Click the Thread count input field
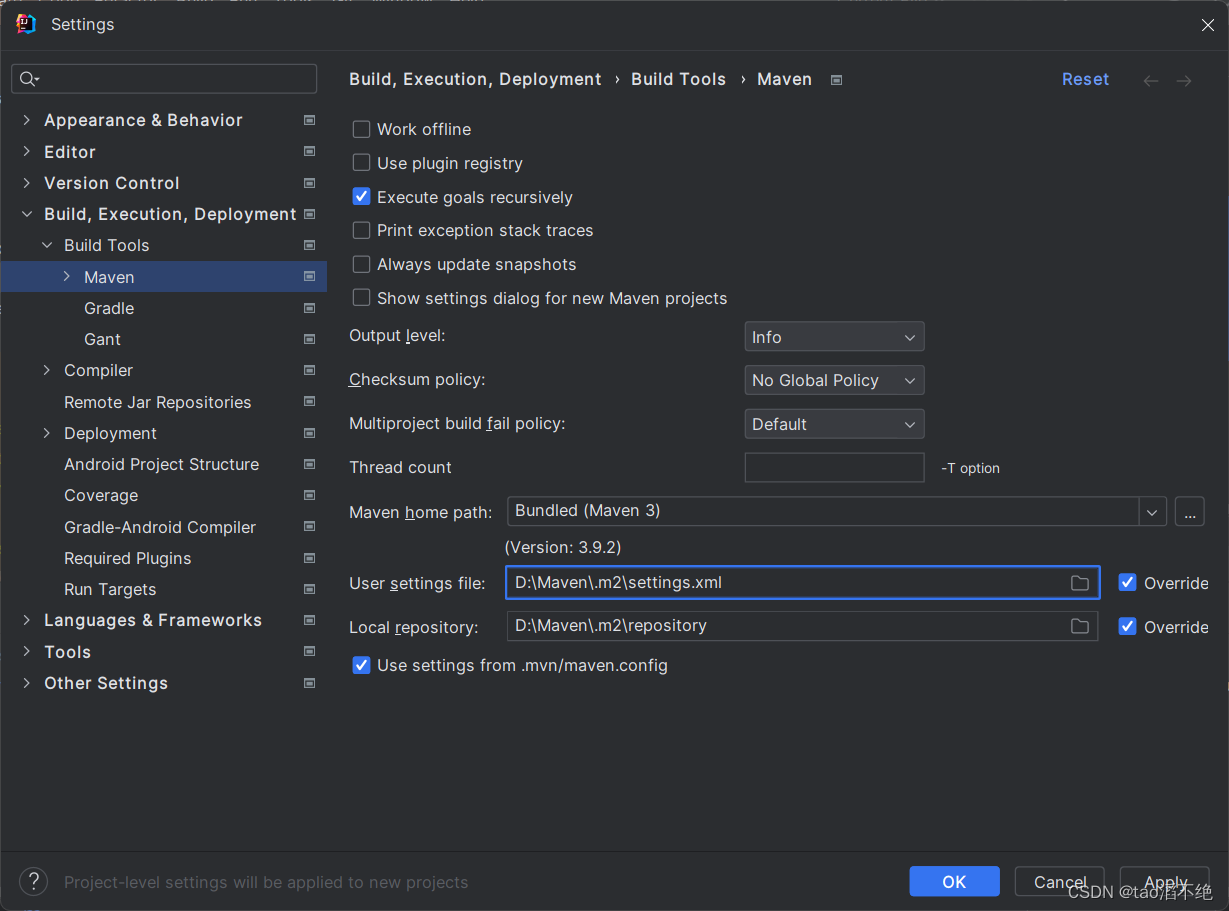Image resolution: width=1229 pixels, height=911 pixels. pos(834,467)
